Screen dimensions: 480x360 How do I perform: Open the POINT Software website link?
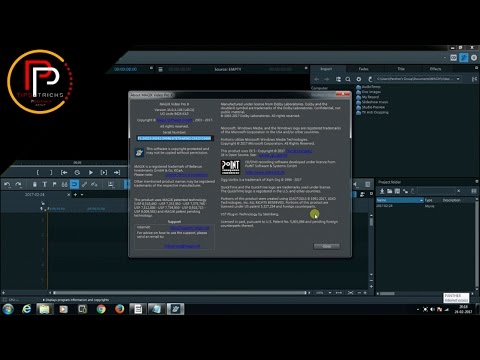[265, 172]
